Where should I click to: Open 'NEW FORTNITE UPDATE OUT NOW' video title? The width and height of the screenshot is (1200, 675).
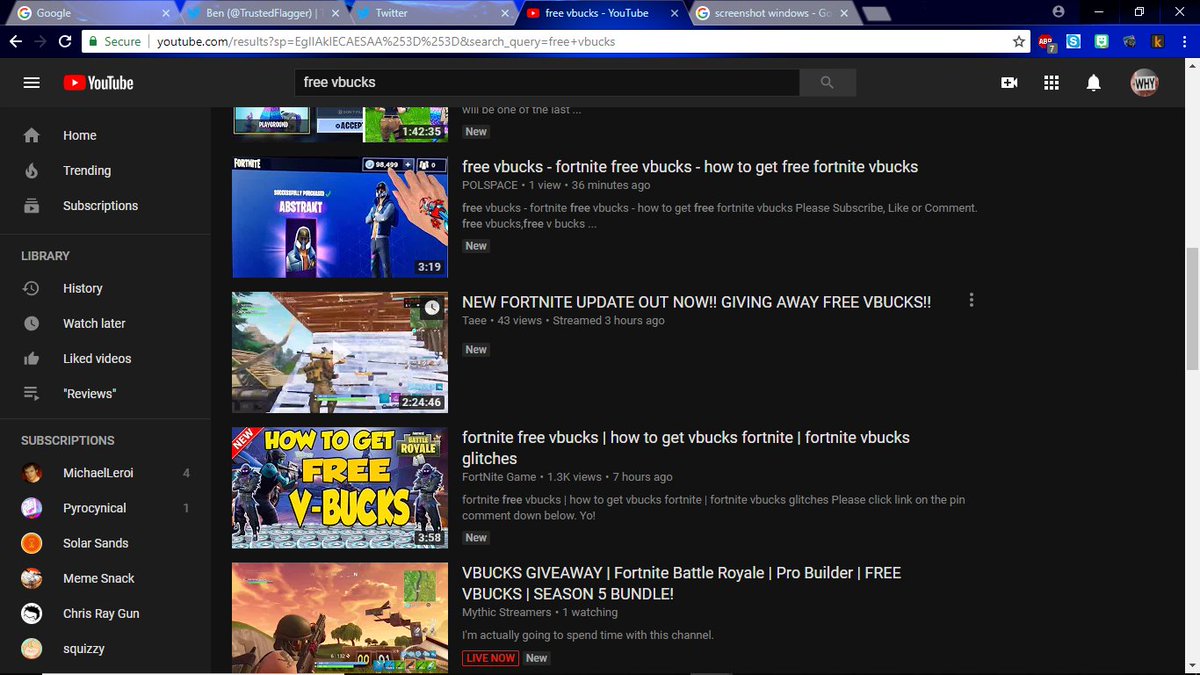pos(696,302)
